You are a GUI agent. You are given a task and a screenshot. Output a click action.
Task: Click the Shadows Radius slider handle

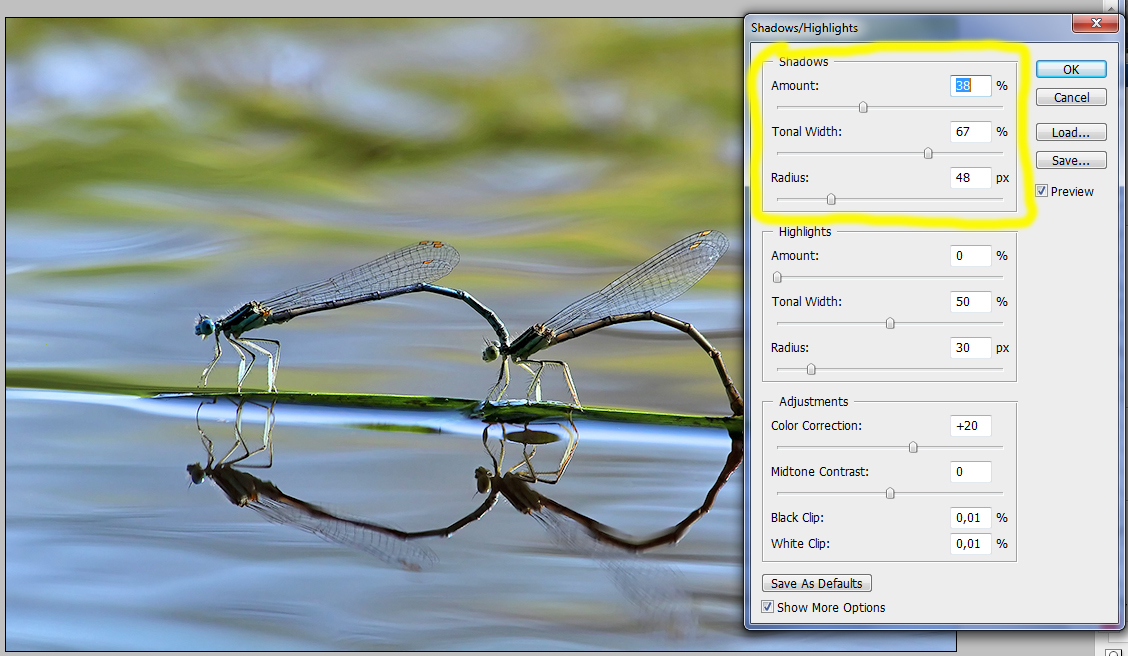coord(831,200)
